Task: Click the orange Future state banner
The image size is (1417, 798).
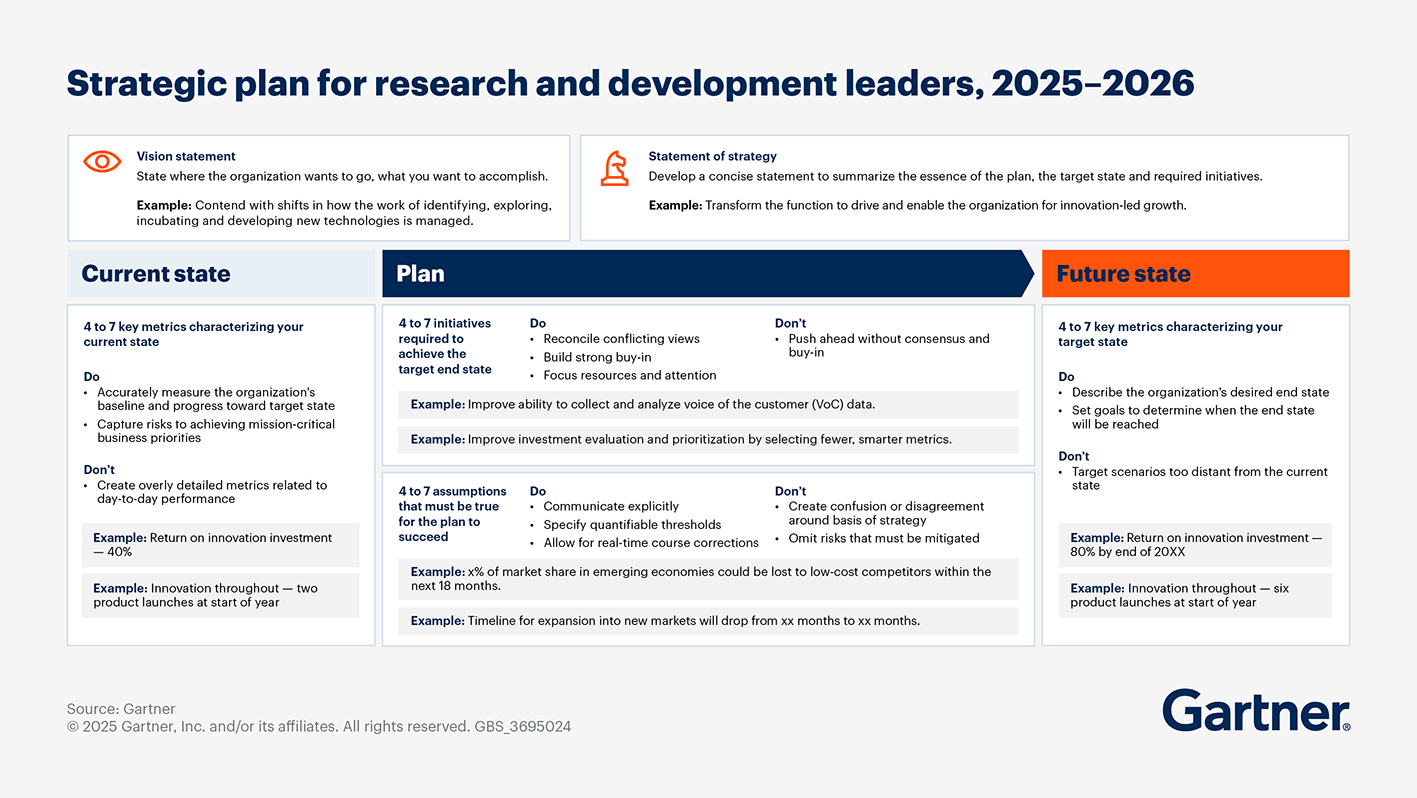Action: click(x=1195, y=274)
